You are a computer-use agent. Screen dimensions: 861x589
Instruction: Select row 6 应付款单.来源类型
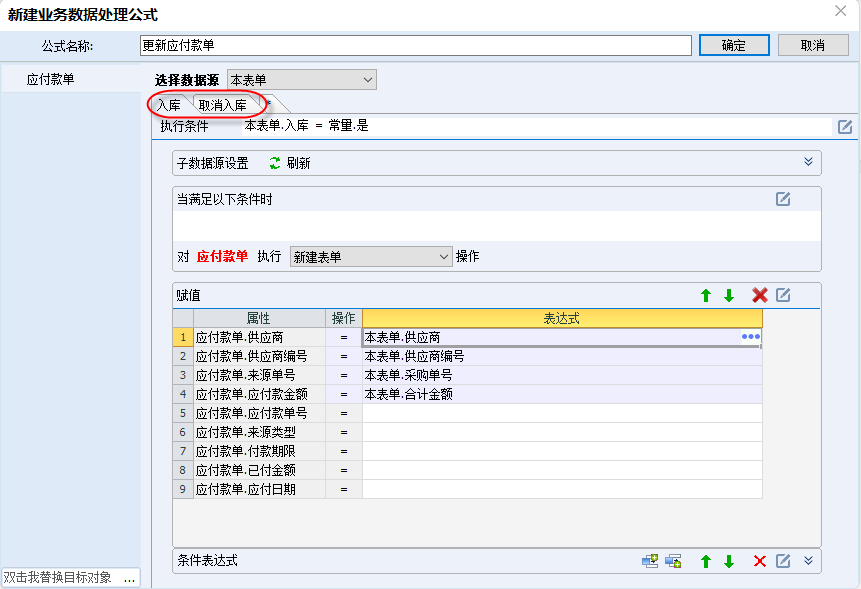[259, 433]
